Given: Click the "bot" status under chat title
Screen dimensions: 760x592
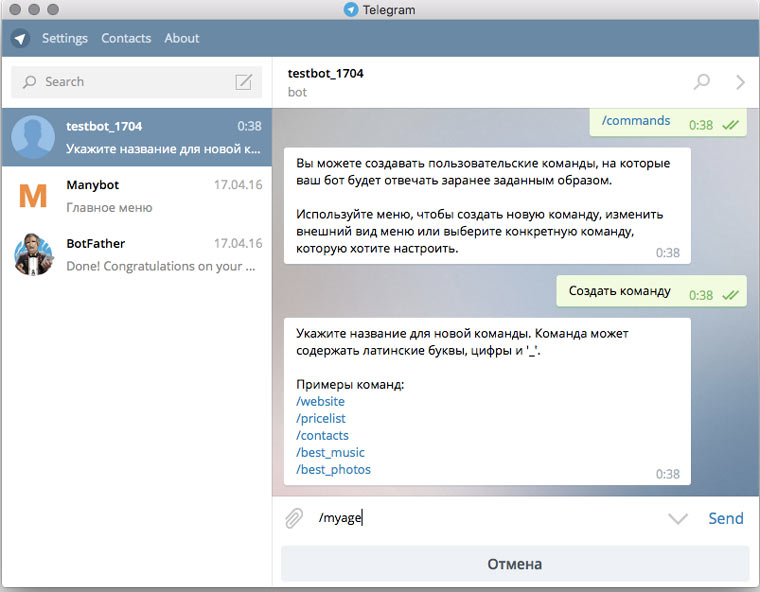Looking at the screenshot, I should coord(297,92).
